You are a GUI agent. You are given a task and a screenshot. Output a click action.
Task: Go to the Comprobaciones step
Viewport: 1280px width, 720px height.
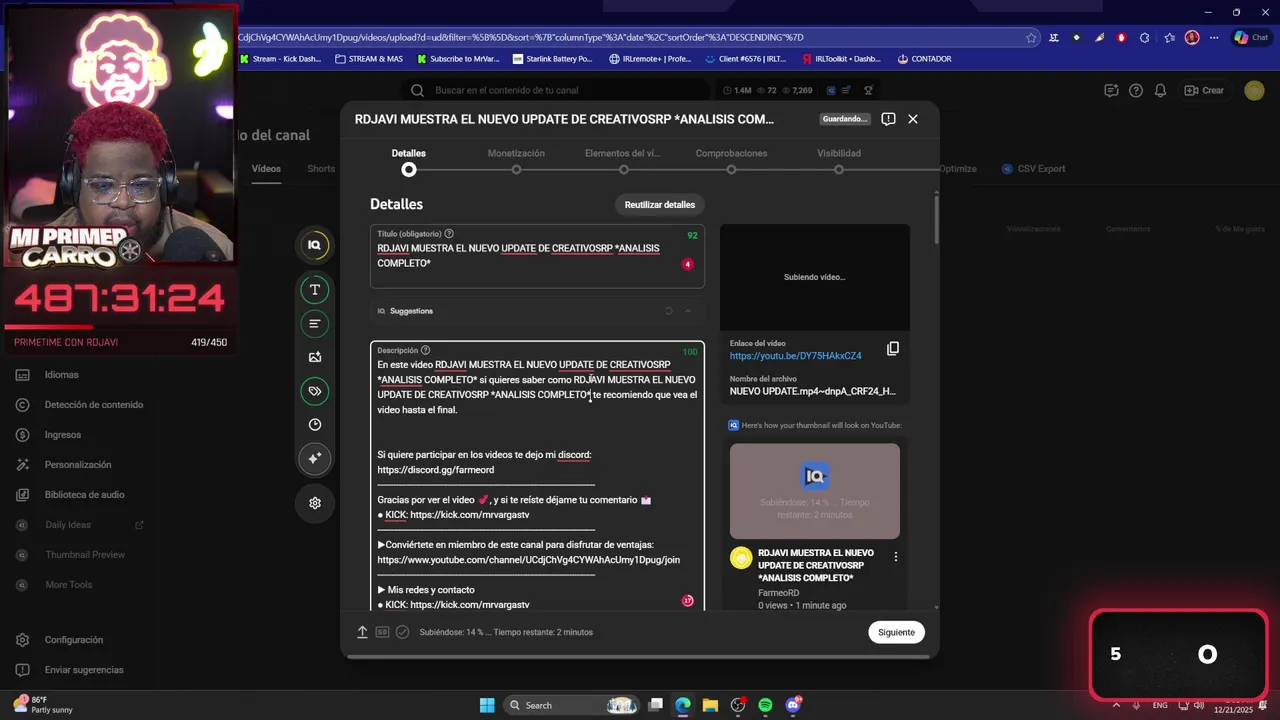pos(731,160)
